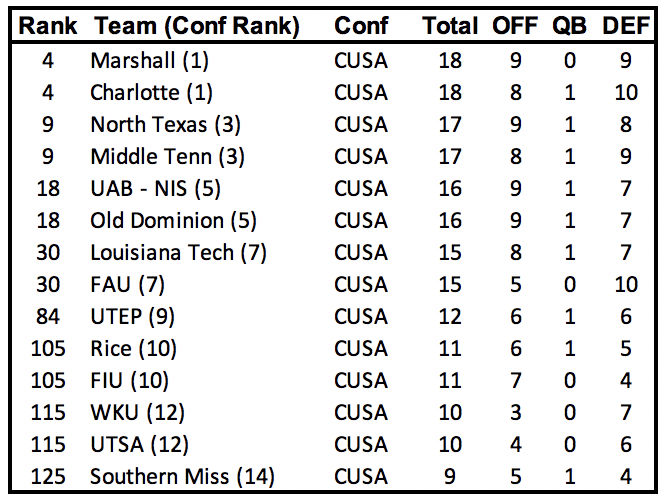Click the Conf column header

[362, 27]
